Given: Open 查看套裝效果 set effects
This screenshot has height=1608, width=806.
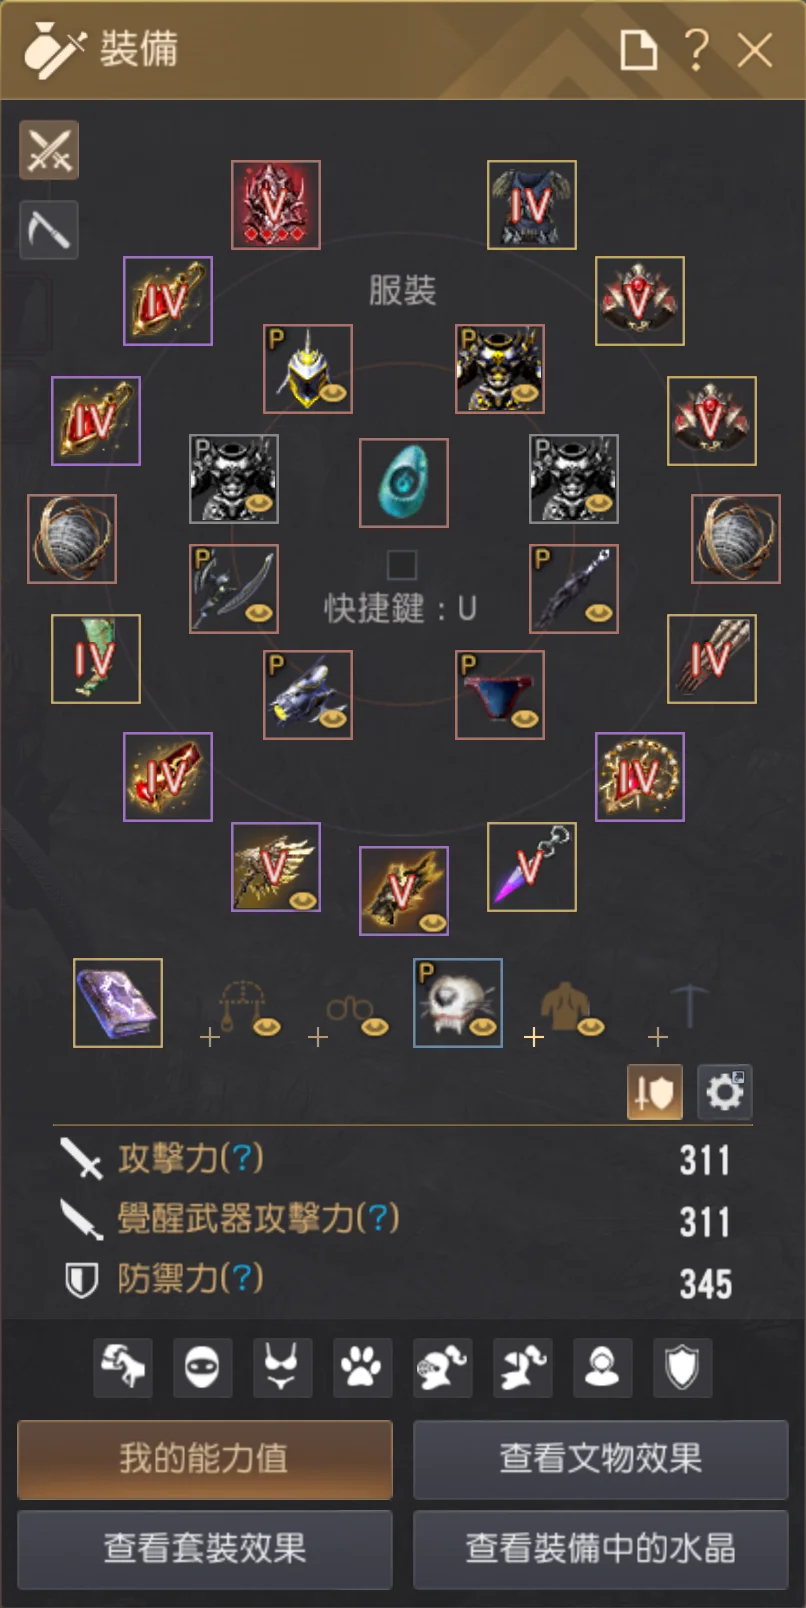Looking at the screenshot, I should pyautogui.click(x=205, y=1549).
